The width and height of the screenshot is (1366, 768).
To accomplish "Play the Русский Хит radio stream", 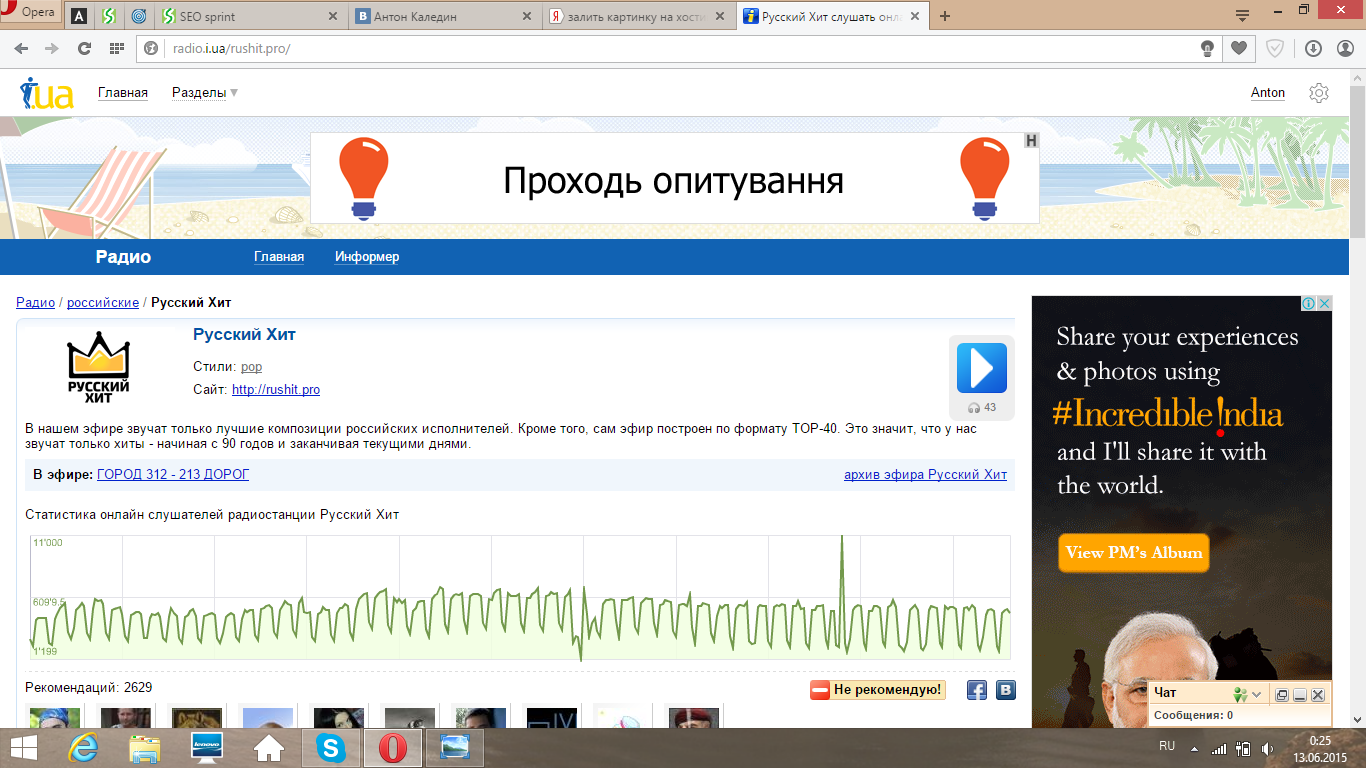I will click(x=981, y=368).
